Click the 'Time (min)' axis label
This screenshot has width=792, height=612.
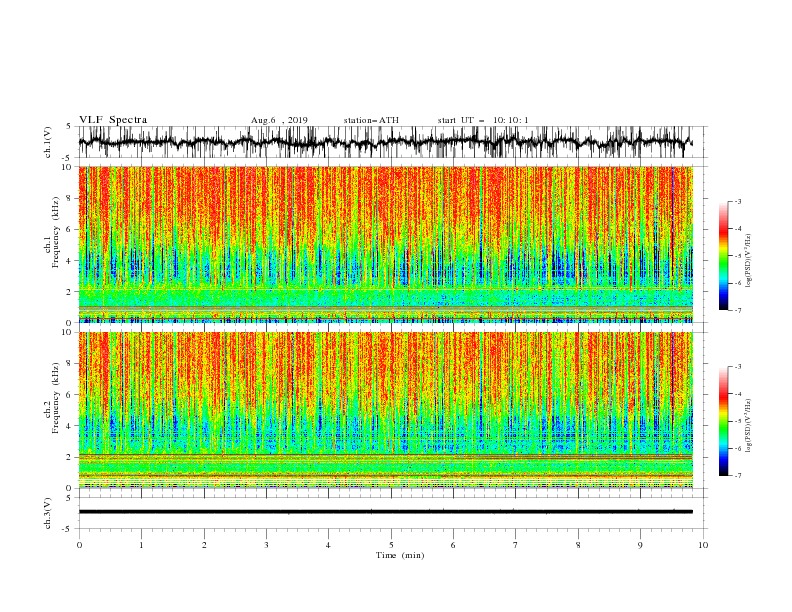pos(400,555)
